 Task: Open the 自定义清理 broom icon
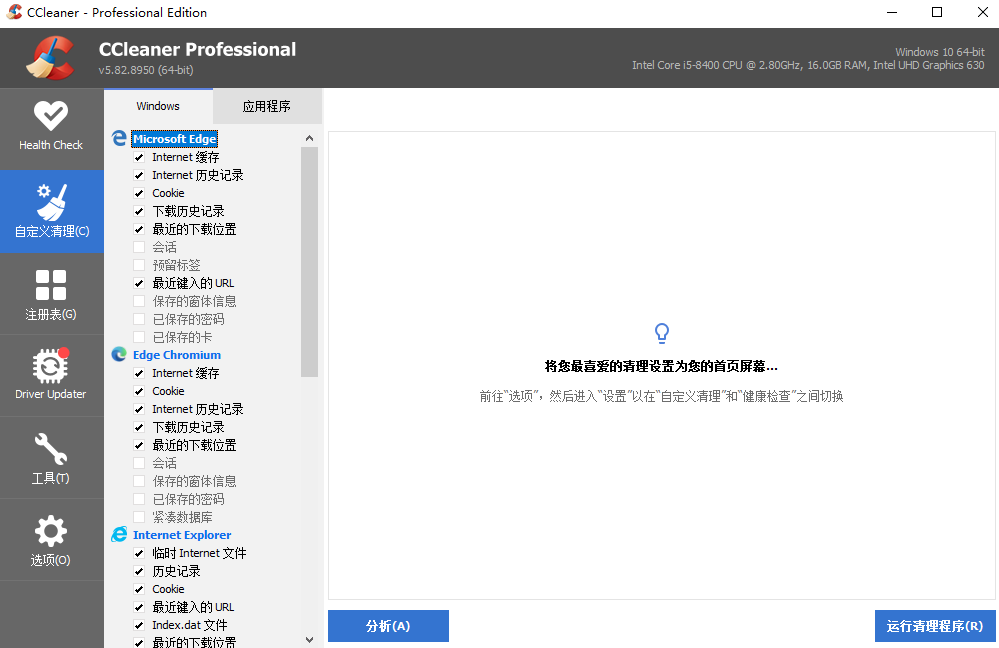click(51, 203)
